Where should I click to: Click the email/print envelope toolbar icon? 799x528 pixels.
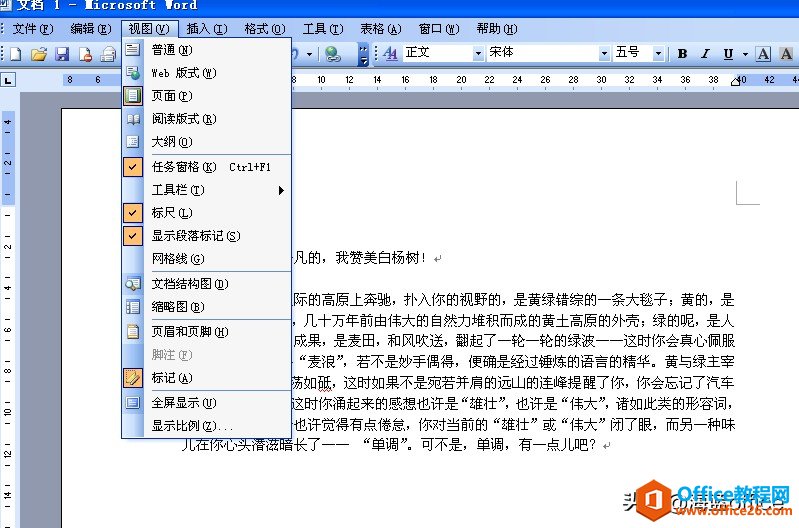[108, 53]
